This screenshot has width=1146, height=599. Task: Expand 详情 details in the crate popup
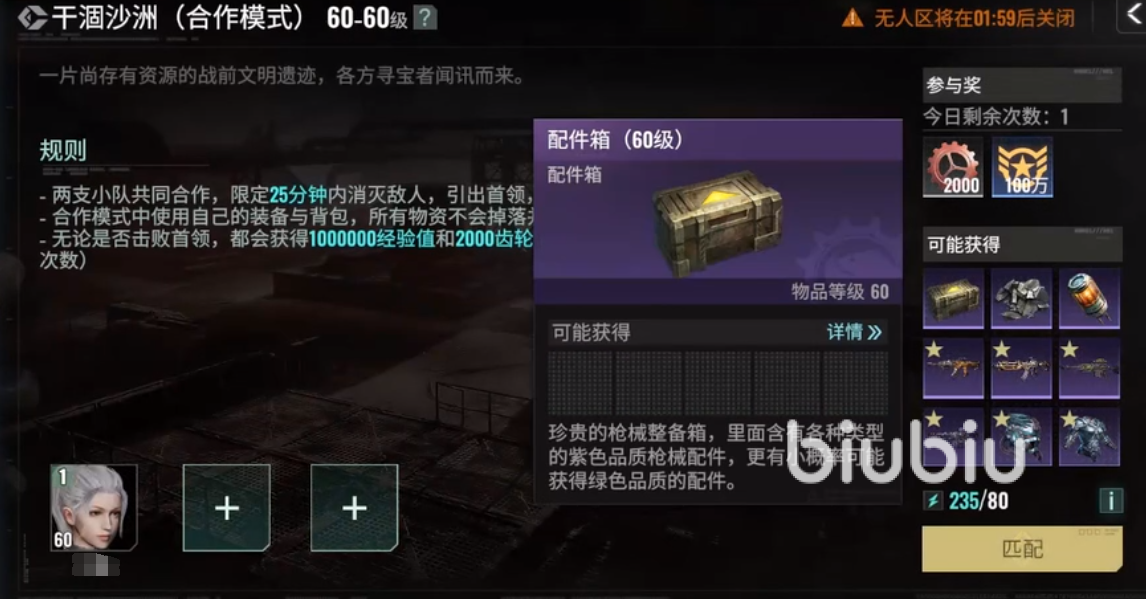854,332
